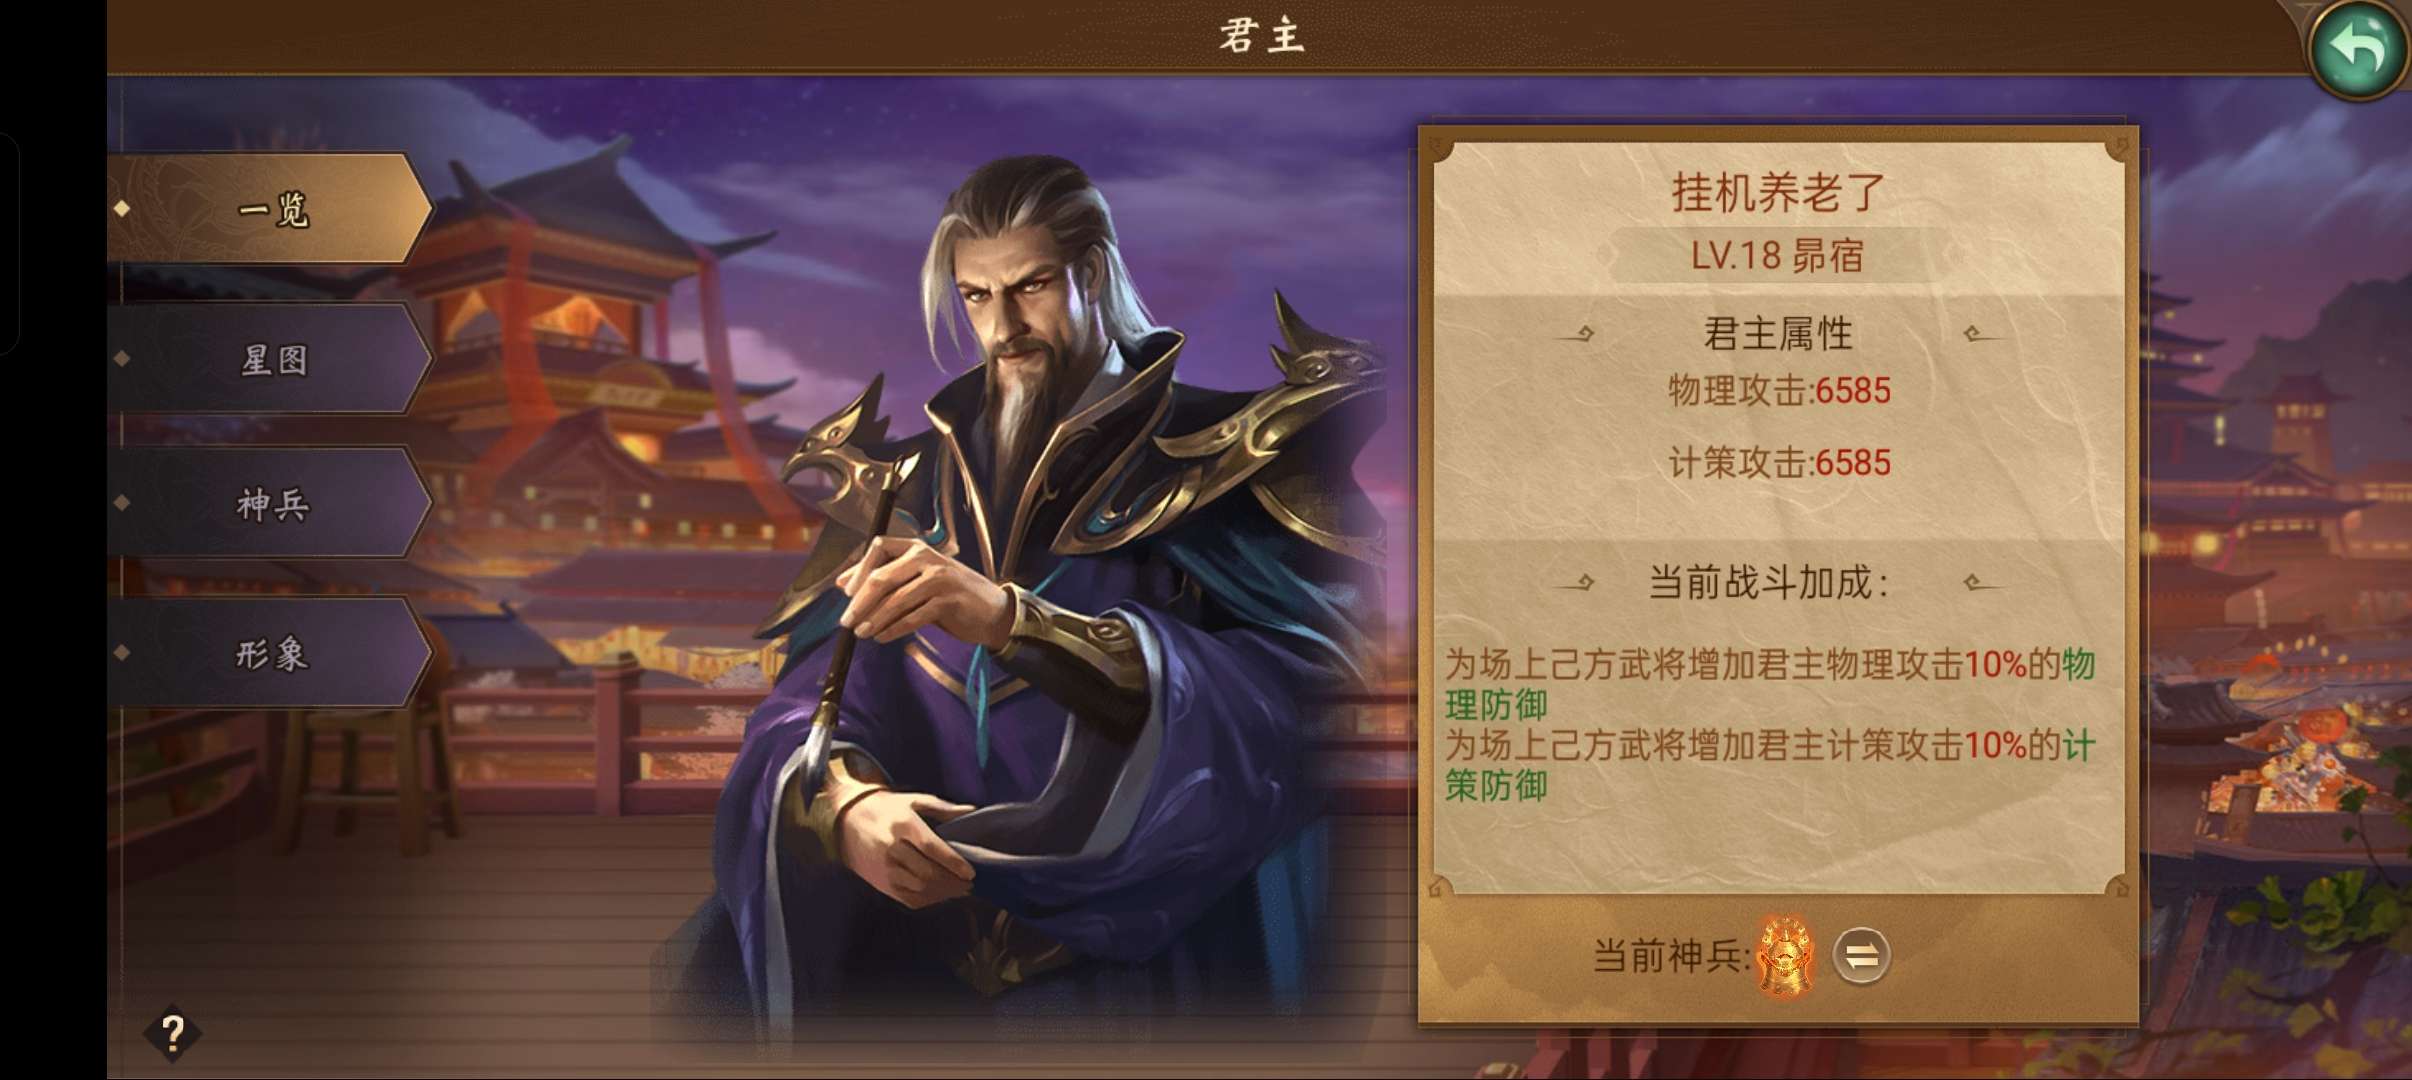Tap the LV.18 昴宿 level badge
The height and width of the screenshot is (1080, 2412).
pos(1777,255)
